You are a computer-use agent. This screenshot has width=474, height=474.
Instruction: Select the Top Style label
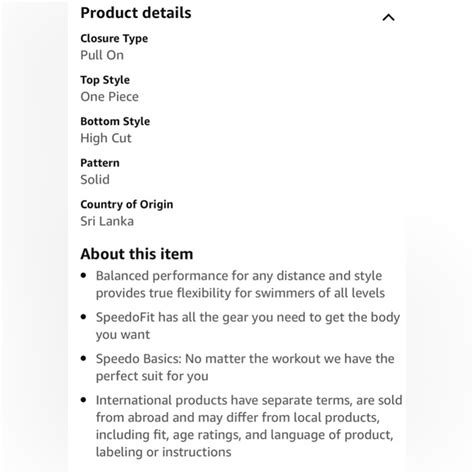point(105,80)
